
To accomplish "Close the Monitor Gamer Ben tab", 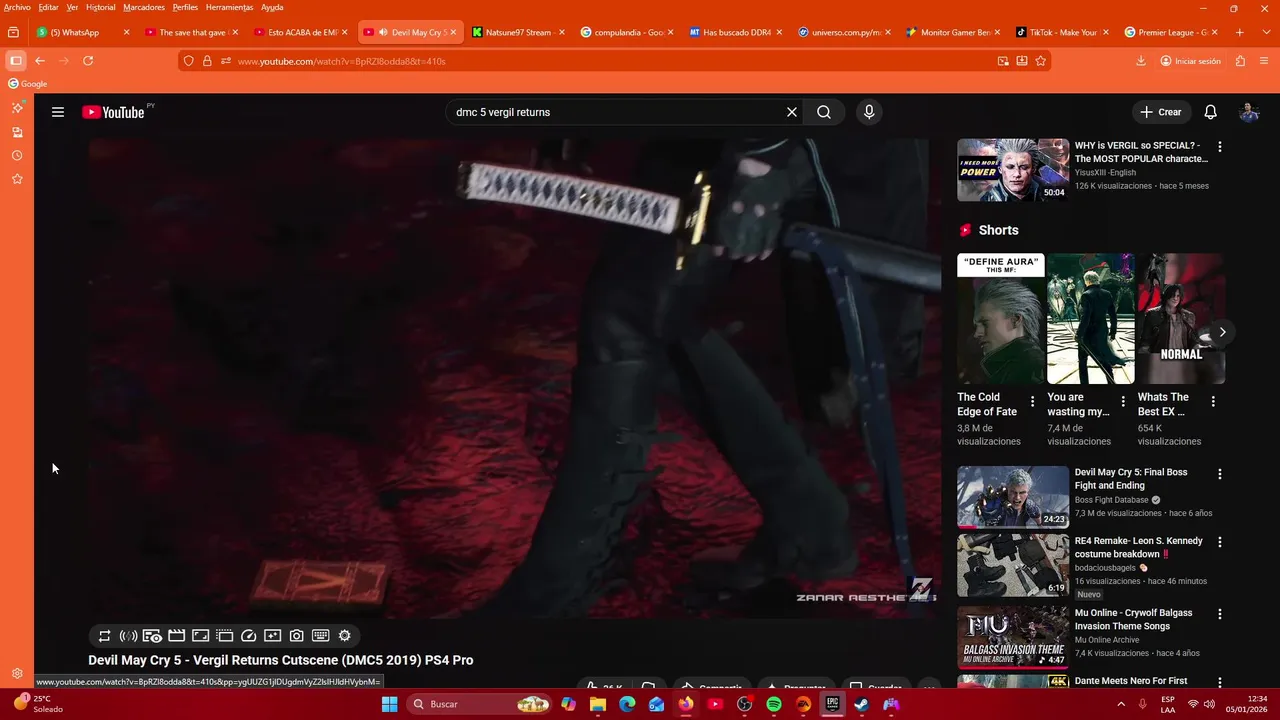I will coord(997,32).
